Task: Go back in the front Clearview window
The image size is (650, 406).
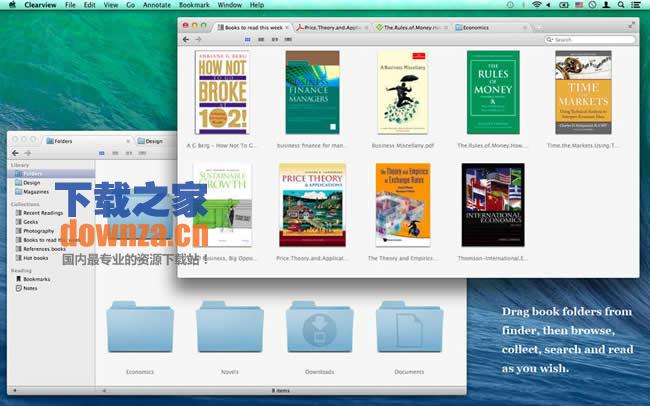Action: (186, 39)
